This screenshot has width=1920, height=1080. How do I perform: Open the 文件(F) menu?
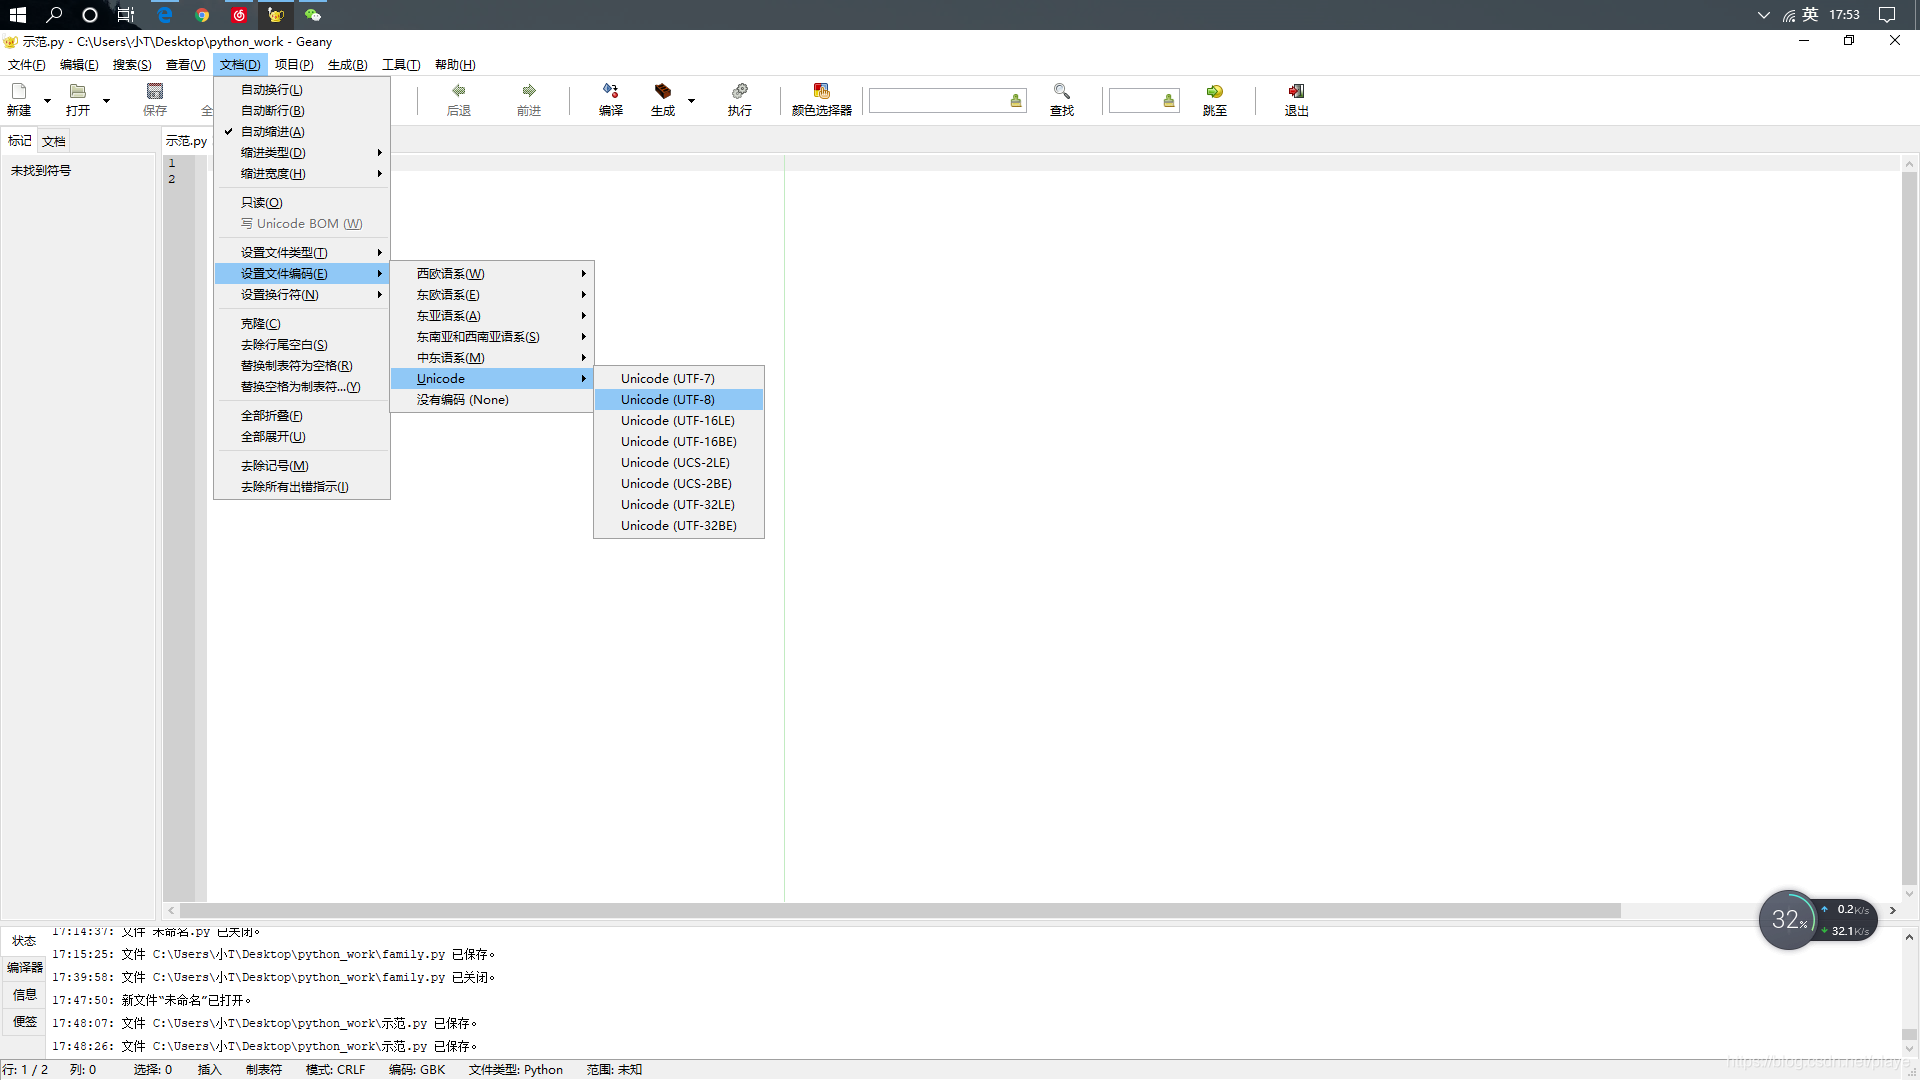pyautogui.click(x=27, y=65)
